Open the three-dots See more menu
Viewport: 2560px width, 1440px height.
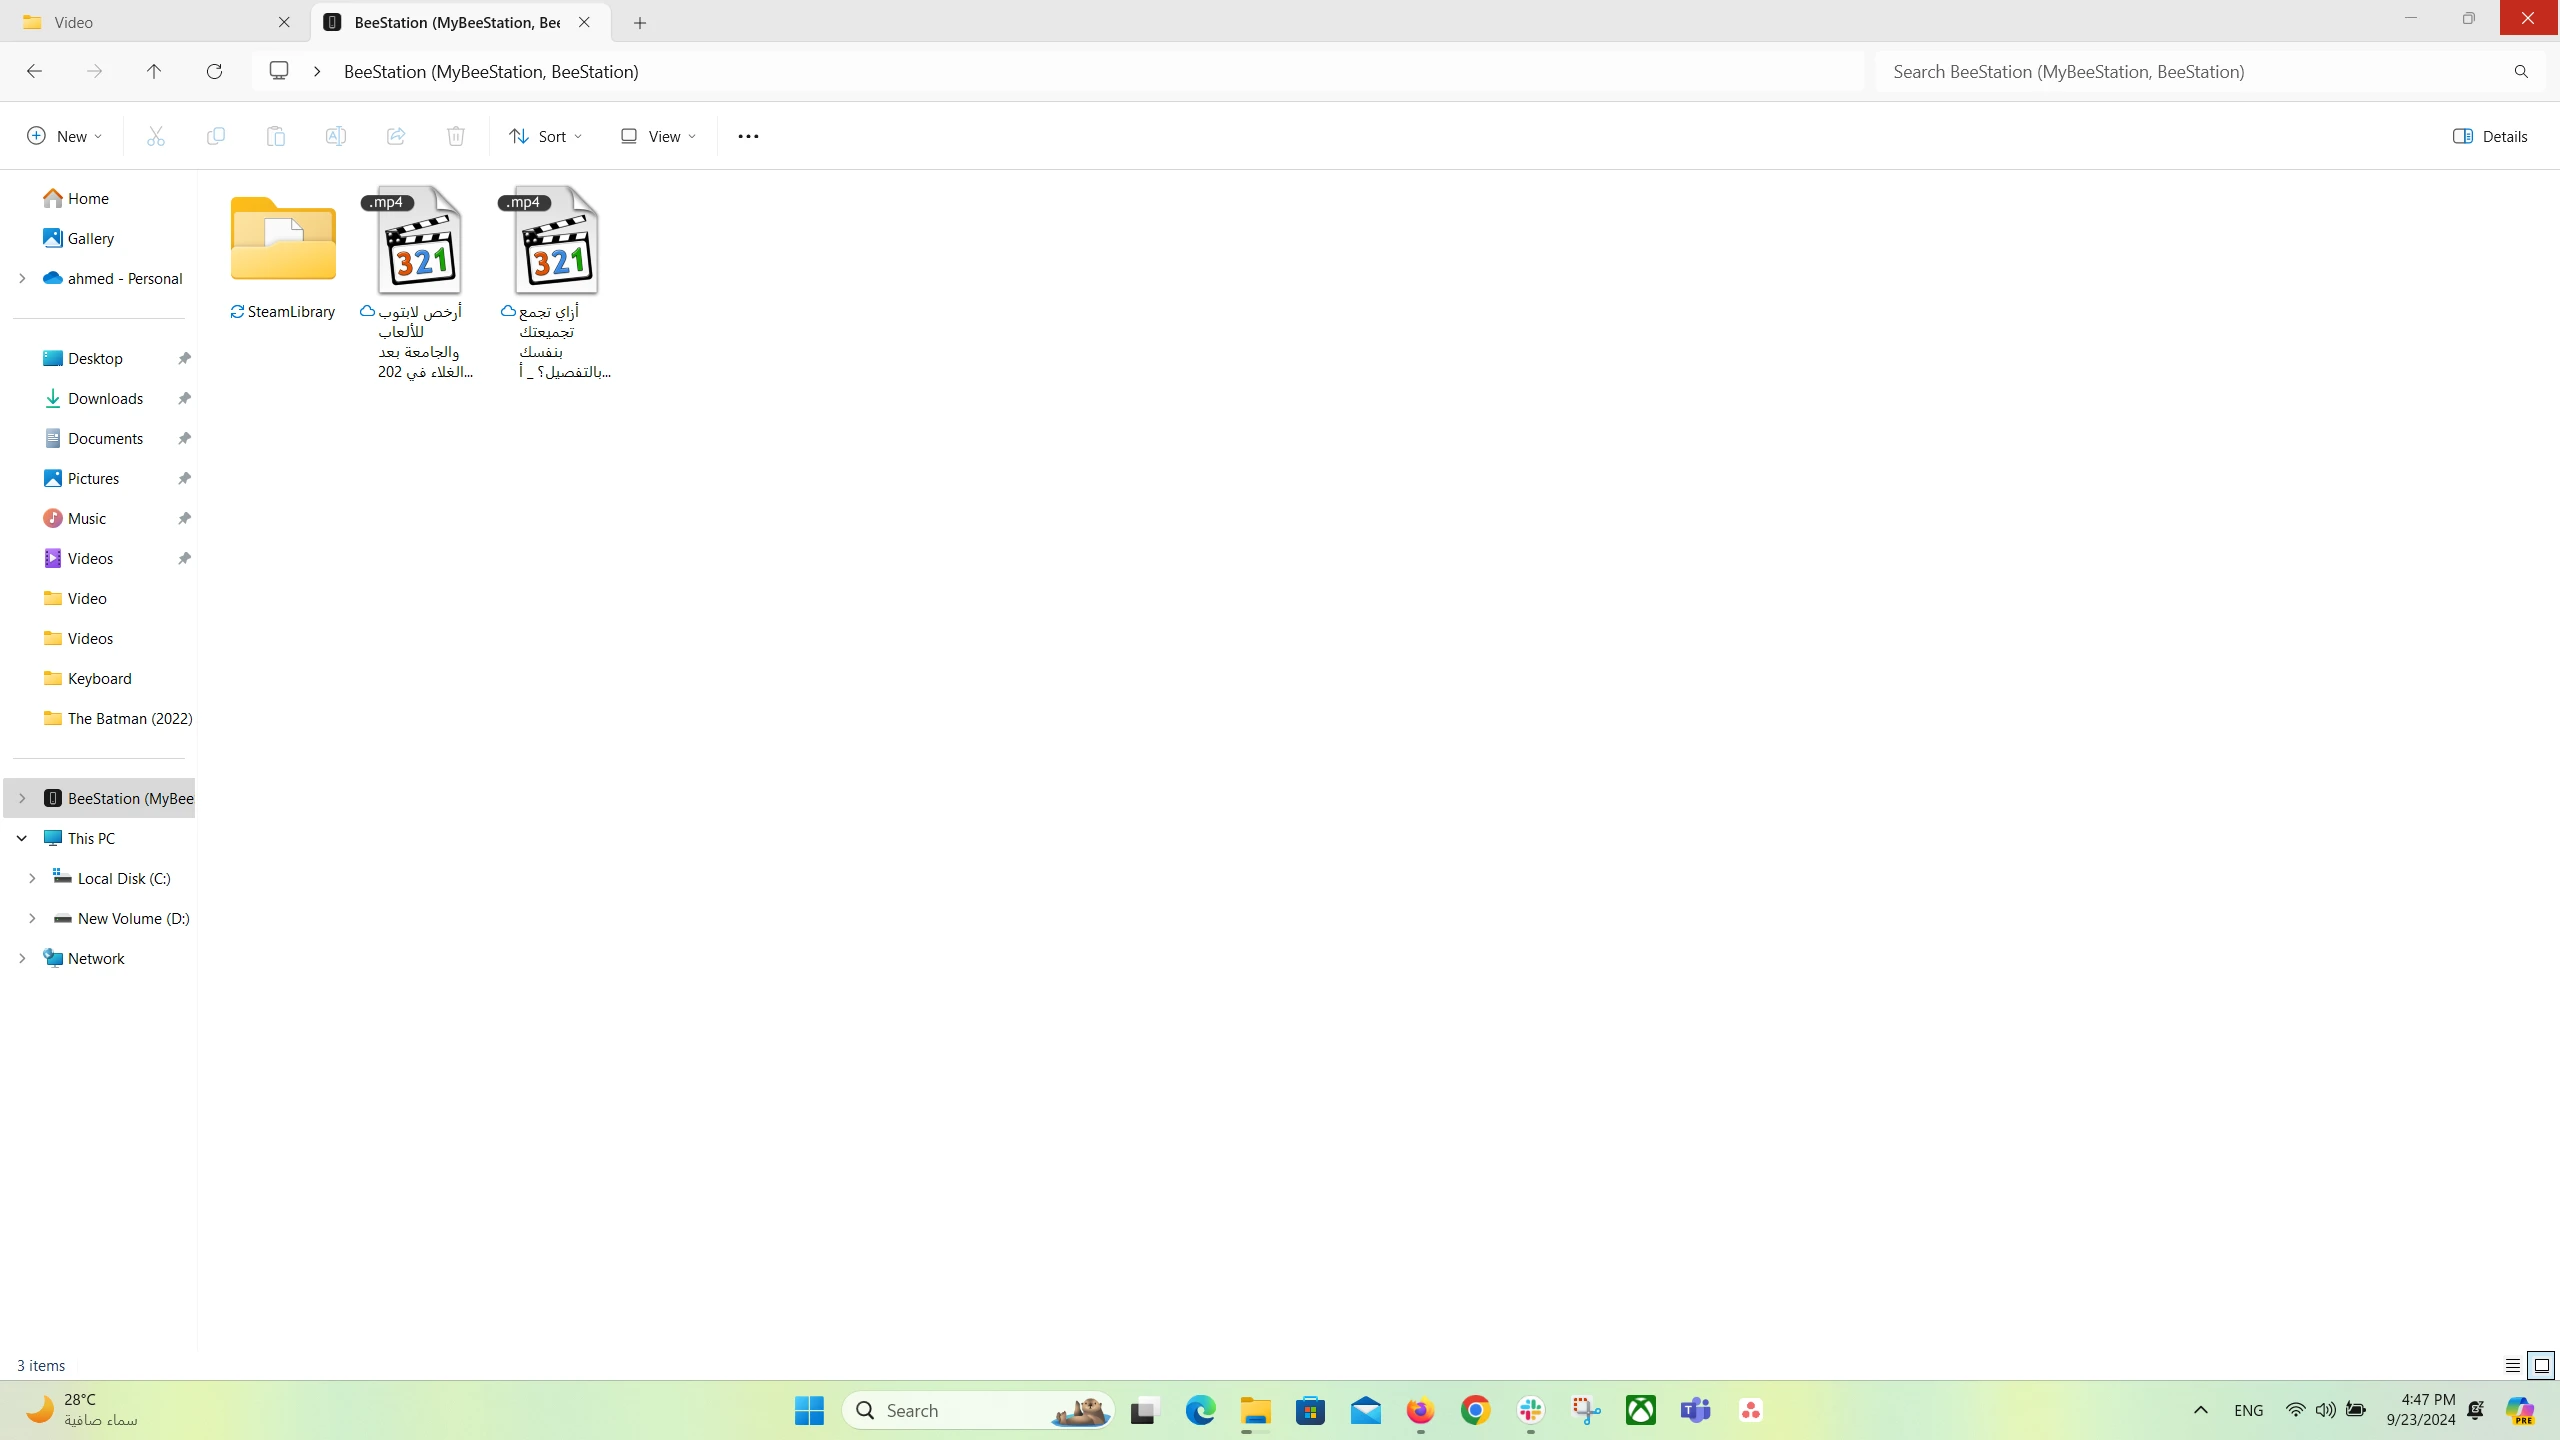[x=748, y=136]
